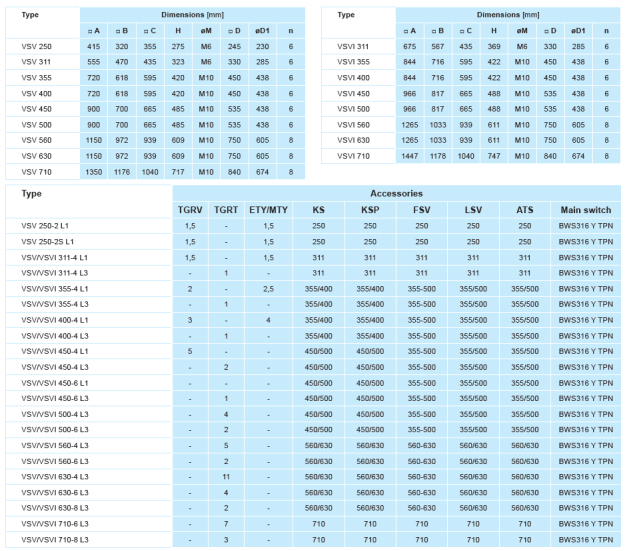Click the VSVI 500 type cell
Screen dimensions: 625x551
[353, 109]
